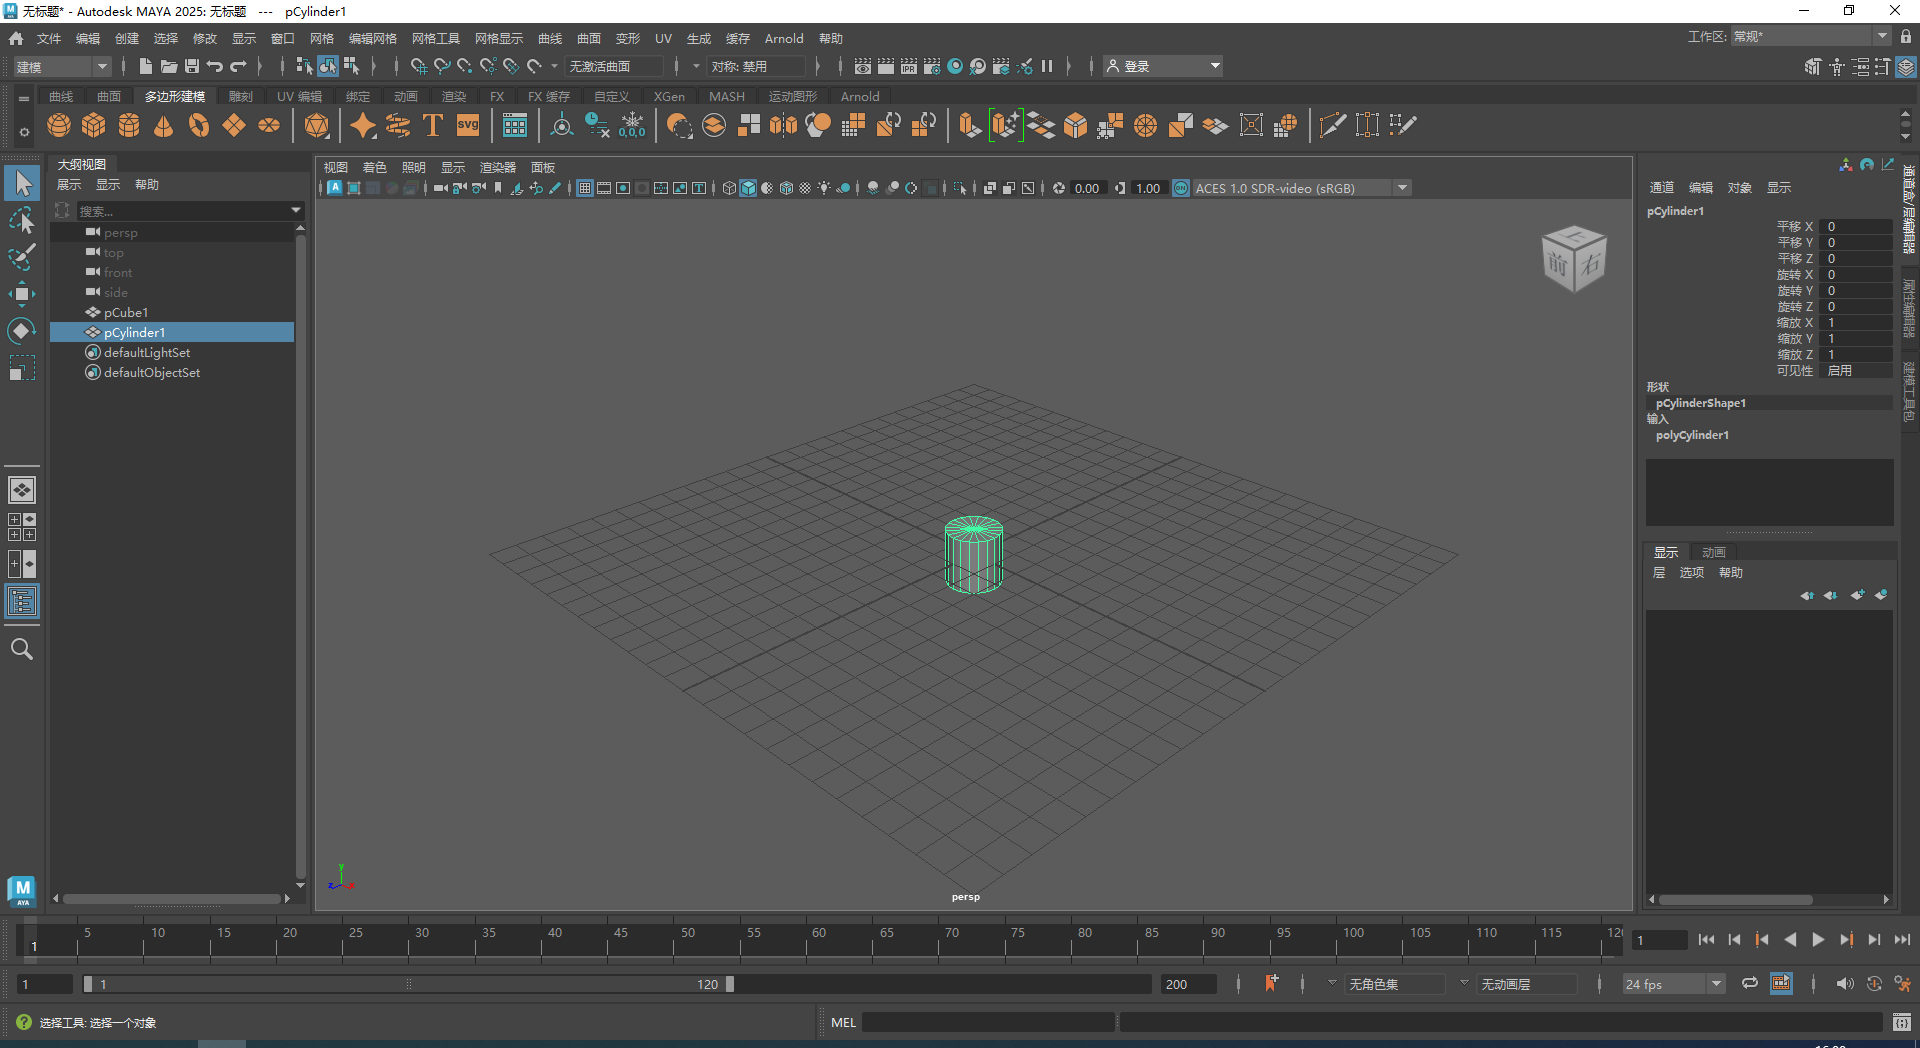Create a polygon cube from the shelf

tap(93, 125)
